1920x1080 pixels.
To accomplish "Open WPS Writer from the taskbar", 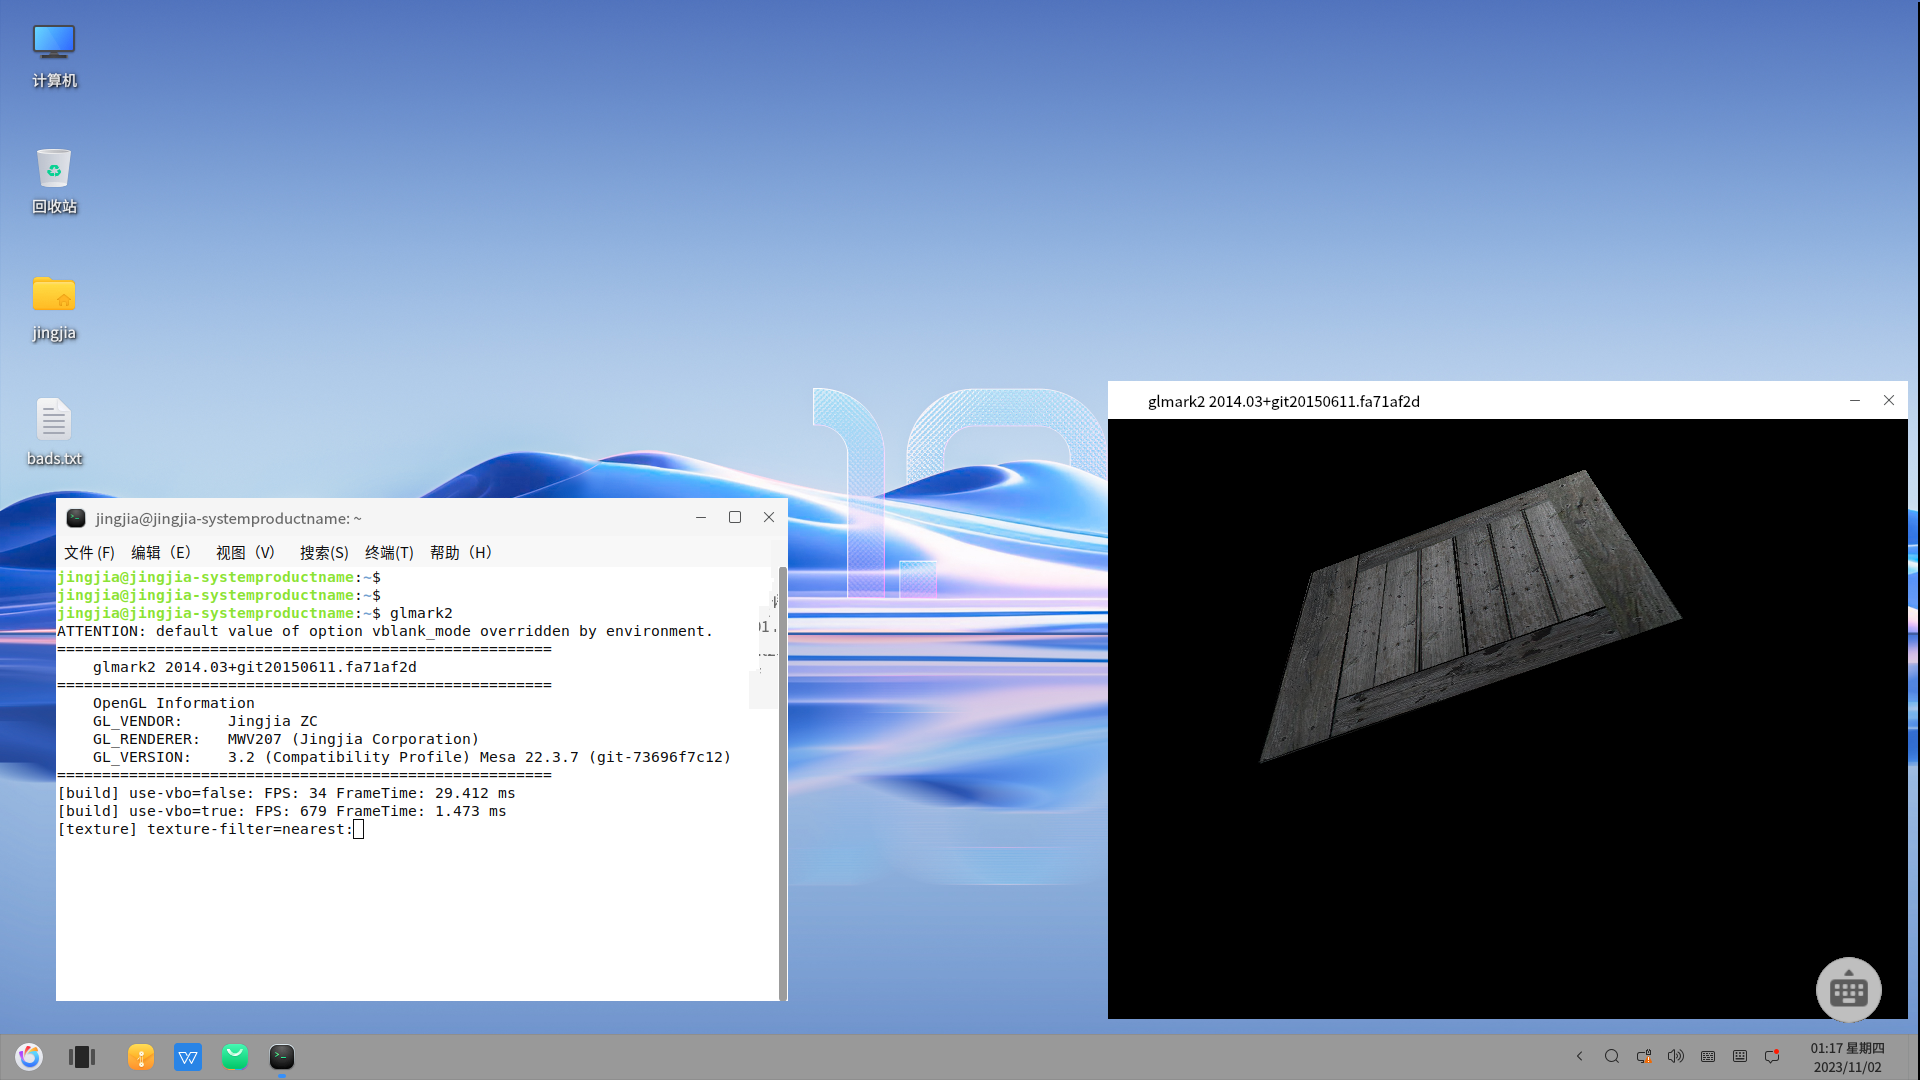I will 188,1057.
